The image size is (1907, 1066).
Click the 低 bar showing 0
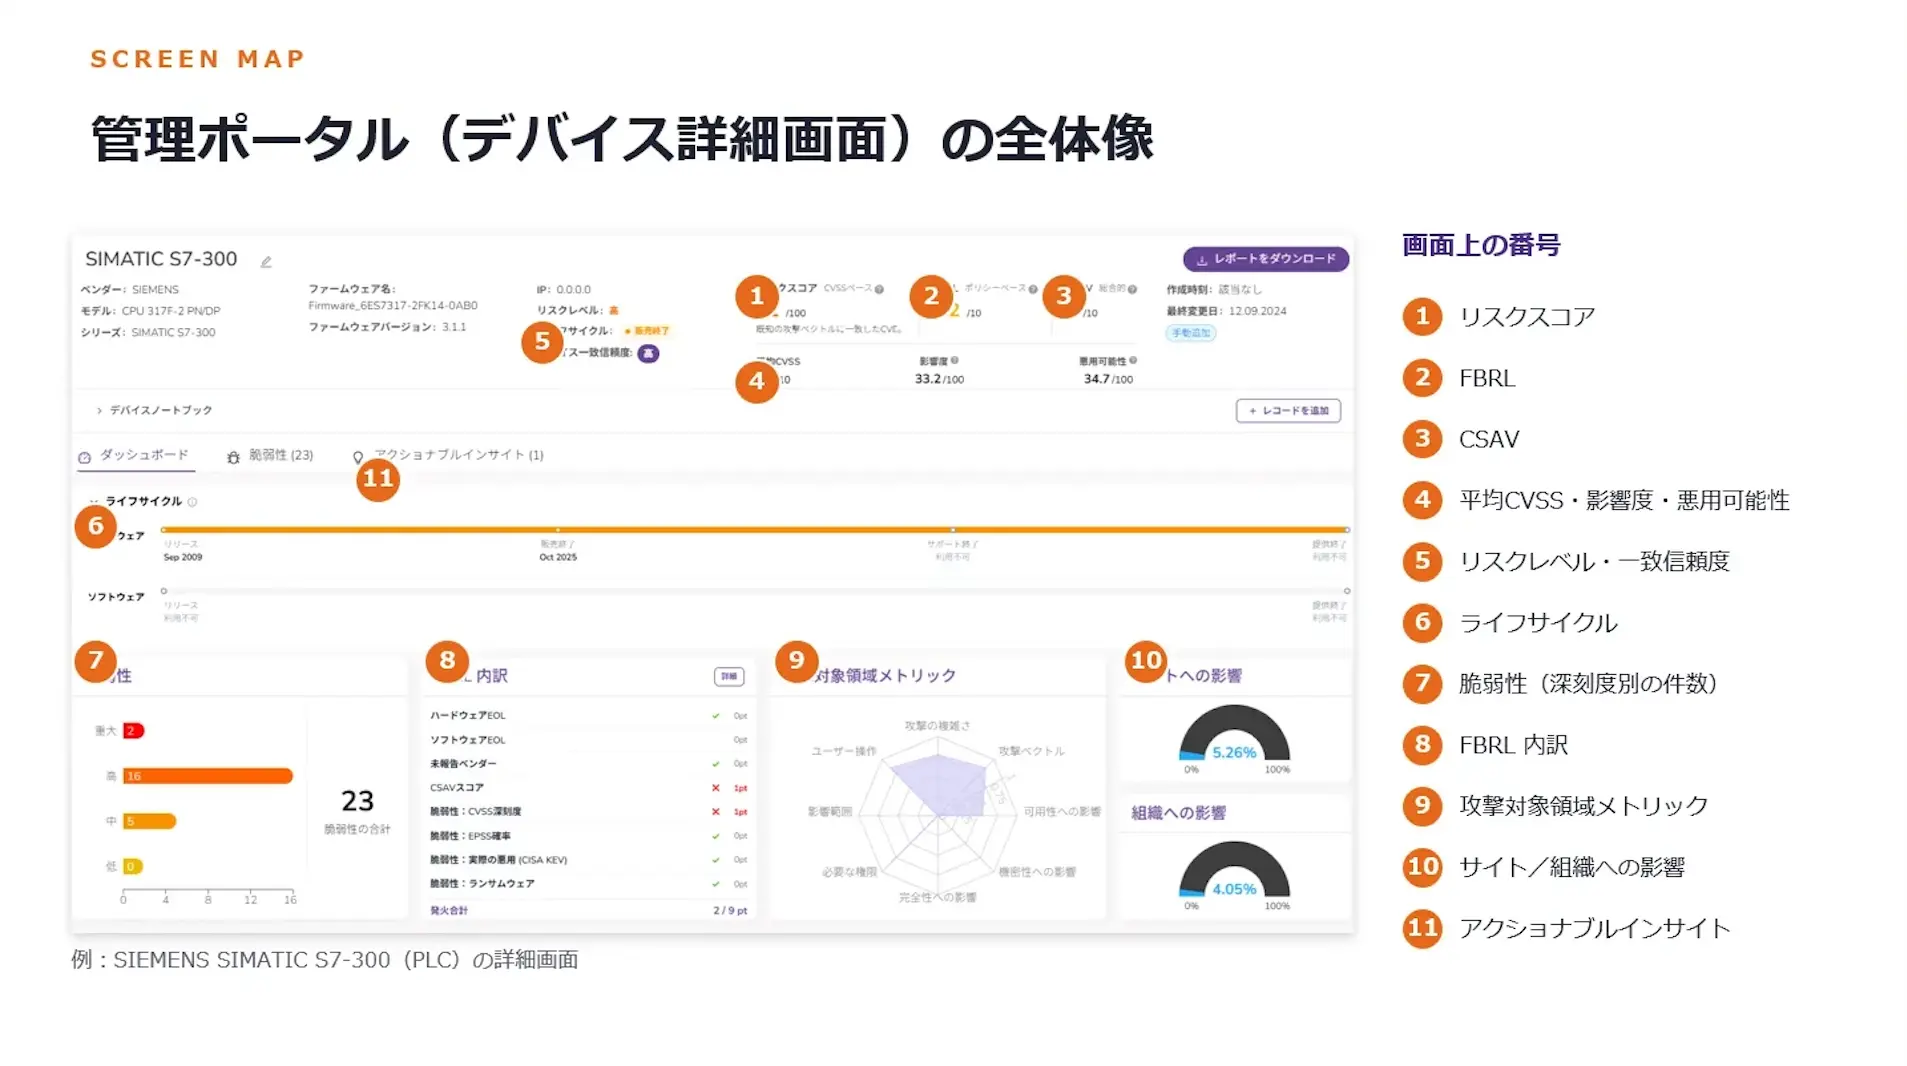[132, 866]
